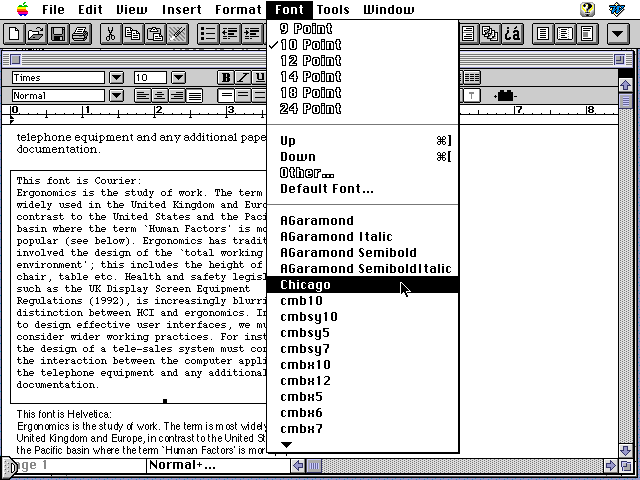This screenshot has height=480, width=640.
Task: Choose Other... in Font menu
Action: (x=363, y=173)
